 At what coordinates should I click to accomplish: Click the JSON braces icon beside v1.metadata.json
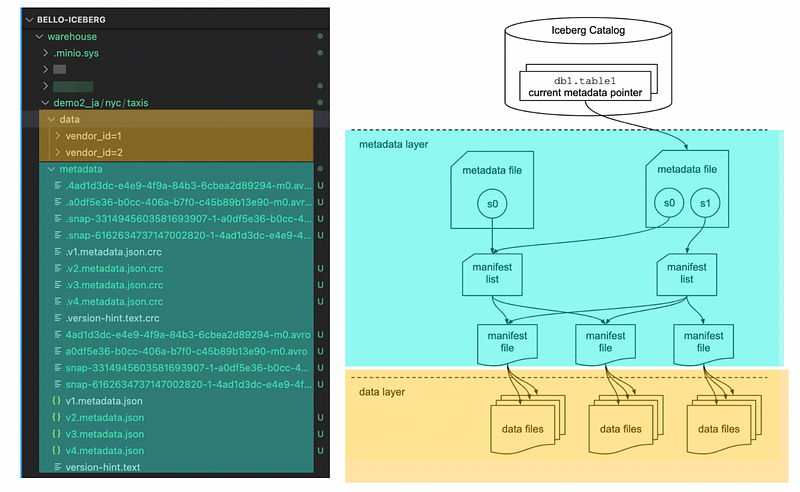point(56,400)
